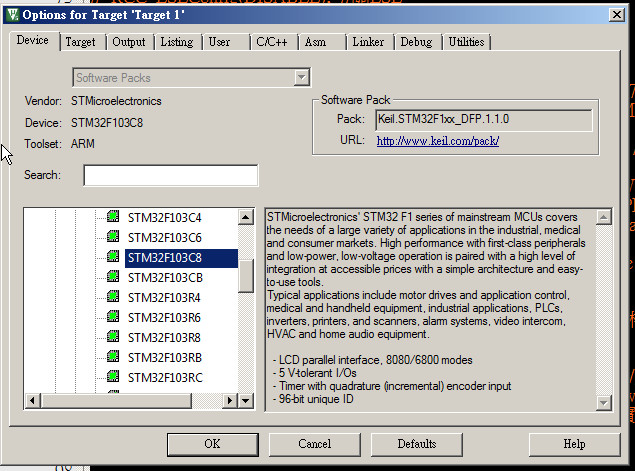The image size is (635, 471).
Task: Close the Options for Target dialog
Action: 616,15
